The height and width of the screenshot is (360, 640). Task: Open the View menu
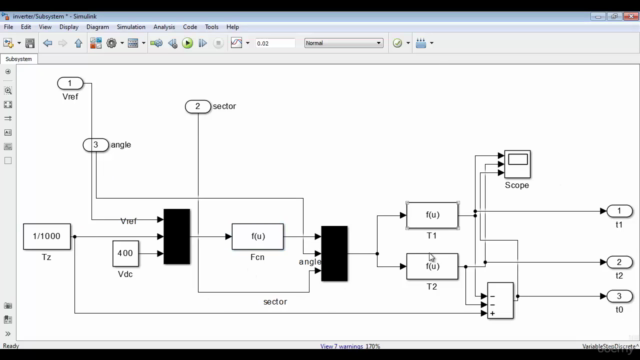(x=45, y=27)
